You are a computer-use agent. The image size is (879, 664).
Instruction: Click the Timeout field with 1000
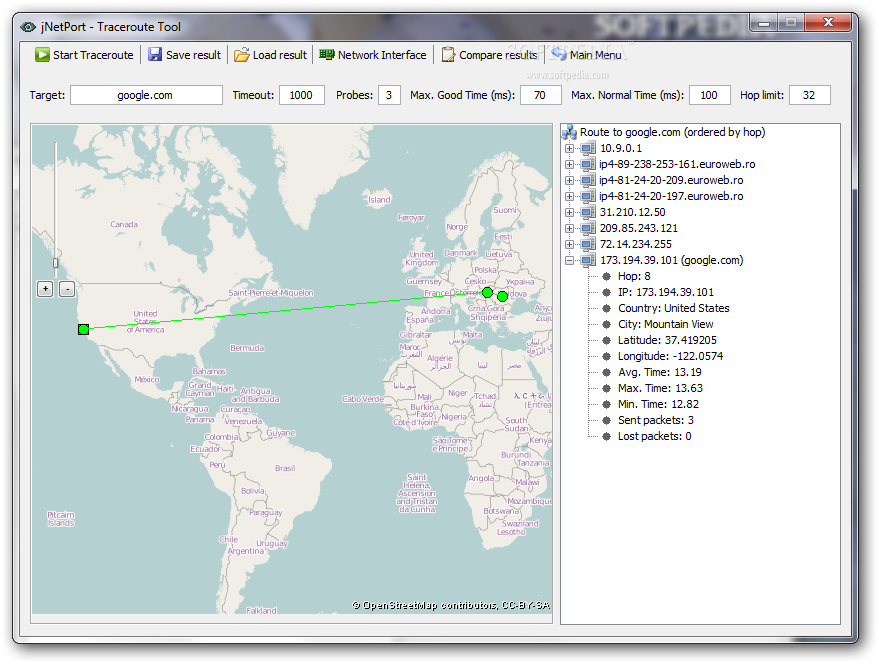(302, 95)
